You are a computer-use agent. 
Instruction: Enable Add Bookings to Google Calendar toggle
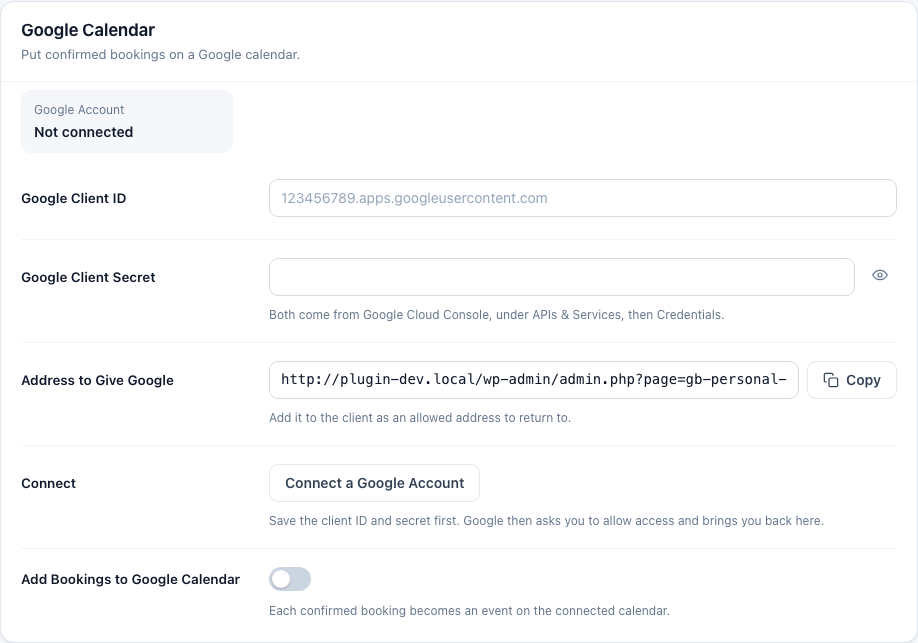click(x=290, y=579)
